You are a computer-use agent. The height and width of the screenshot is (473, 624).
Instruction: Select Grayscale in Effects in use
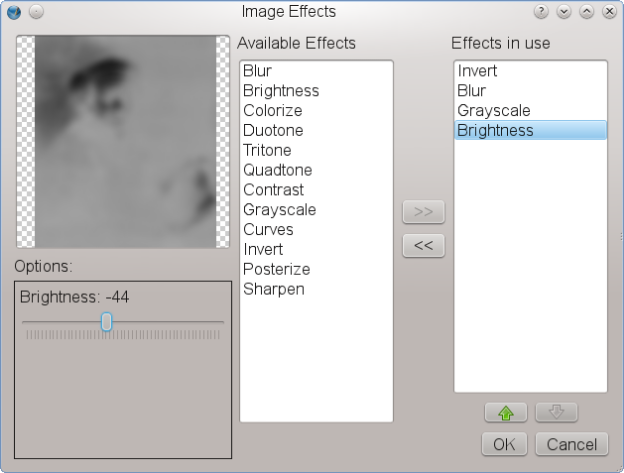tap(494, 111)
